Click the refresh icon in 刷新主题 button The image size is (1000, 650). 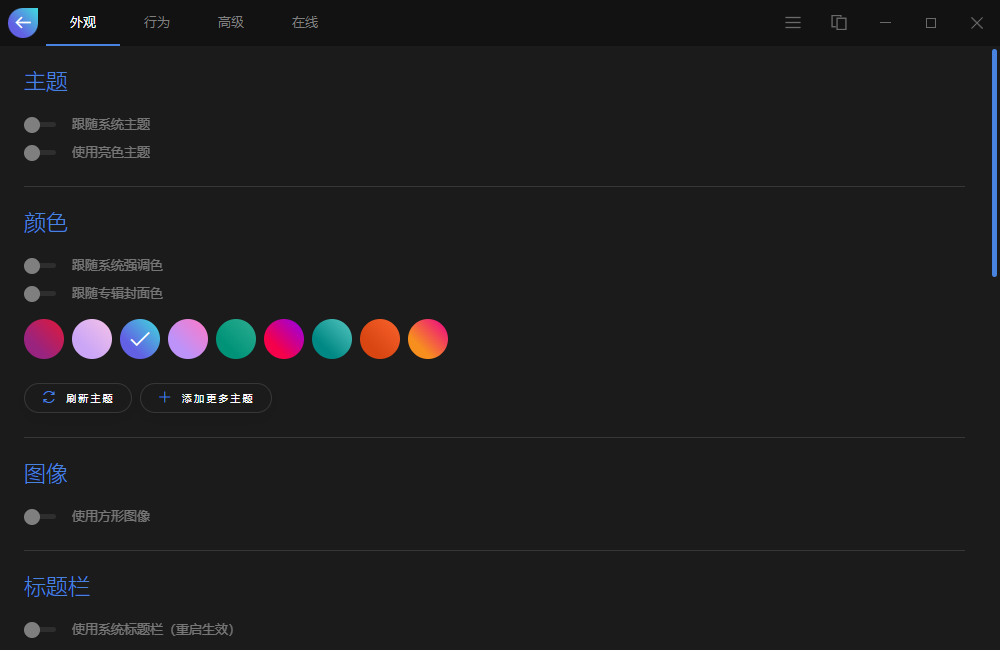48,397
